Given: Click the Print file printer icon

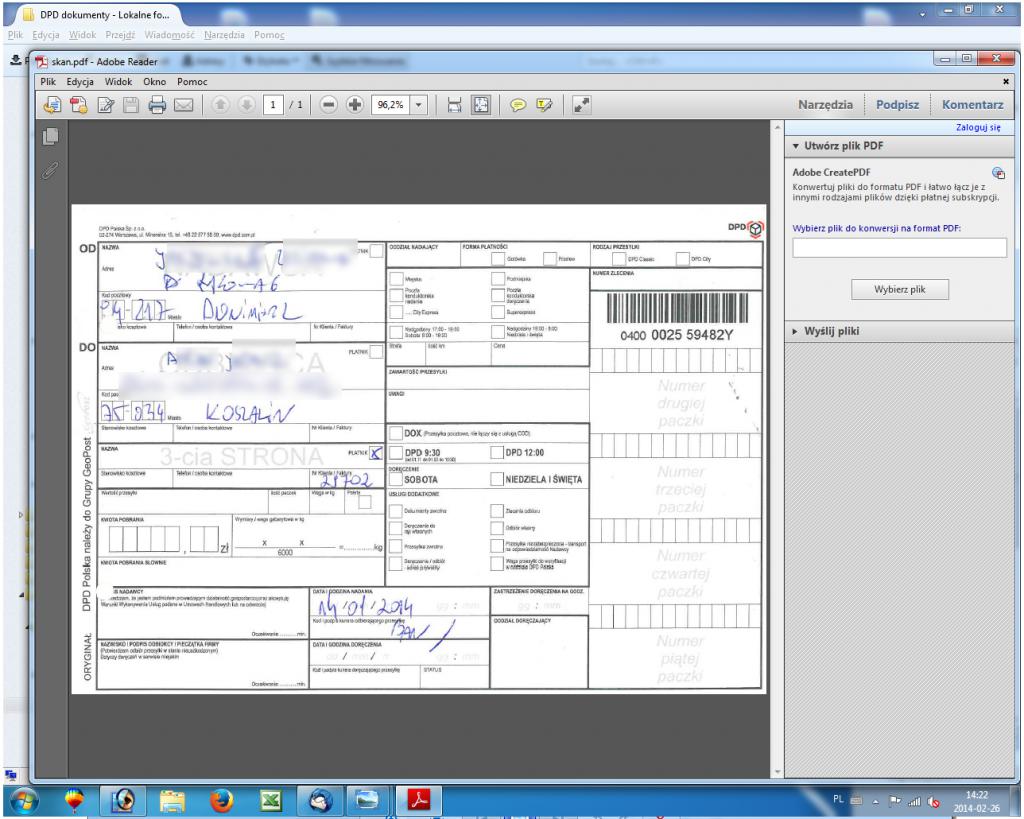Looking at the screenshot, I should click(156, 103).
